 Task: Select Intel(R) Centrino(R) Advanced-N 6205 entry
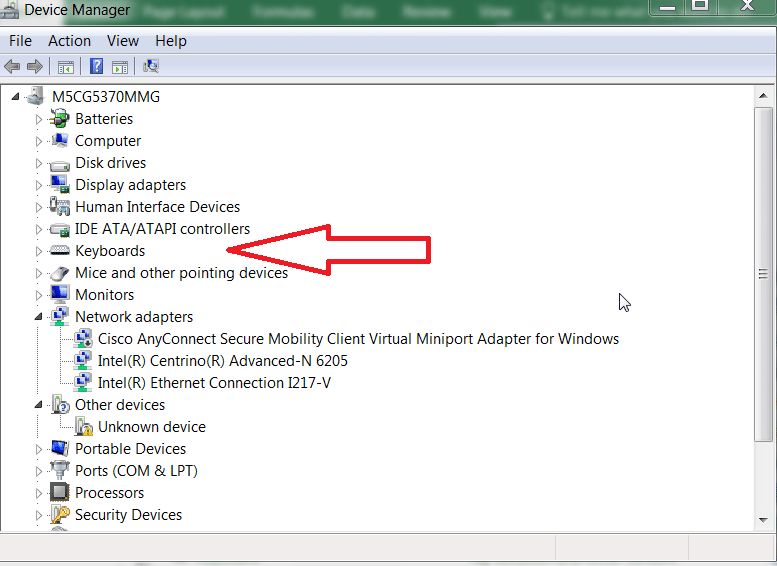(222, 361)
